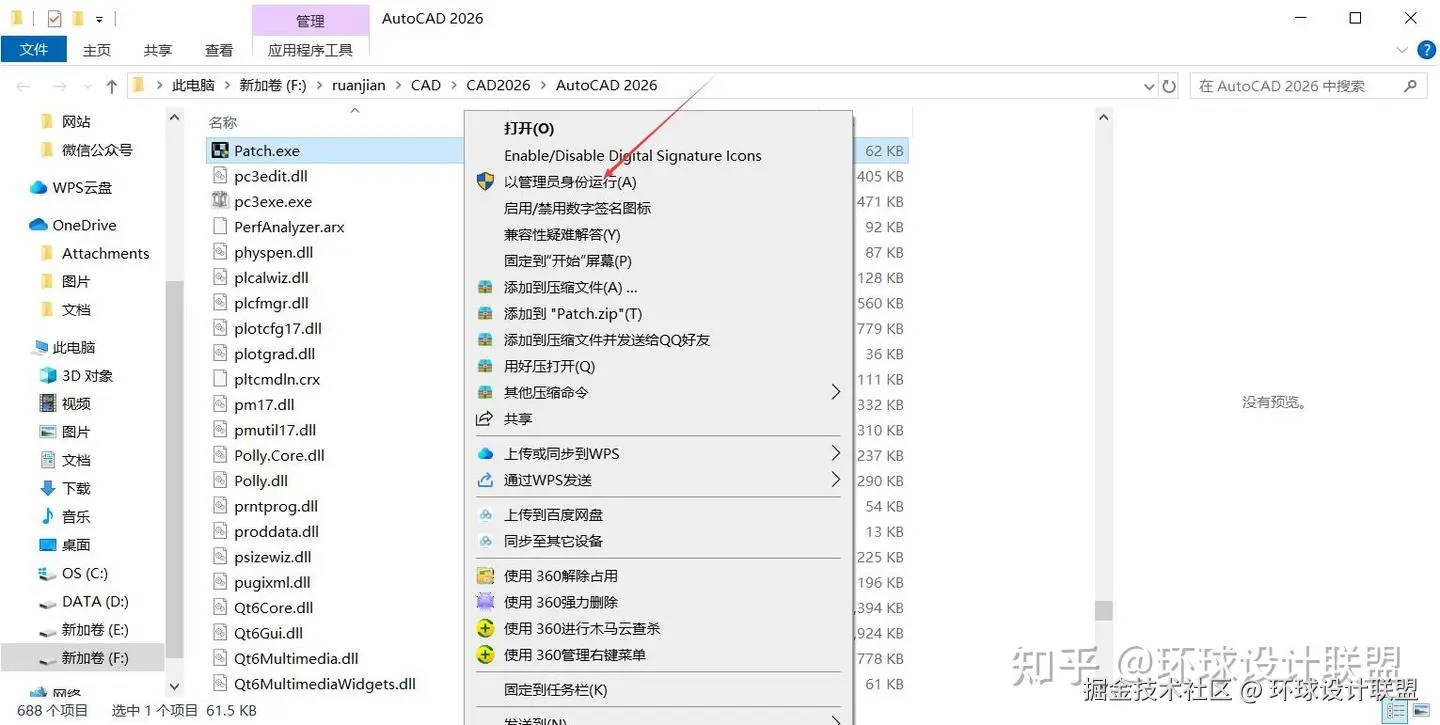Click the cloud icon beside 上传或同步到WPS

(485, 453)
